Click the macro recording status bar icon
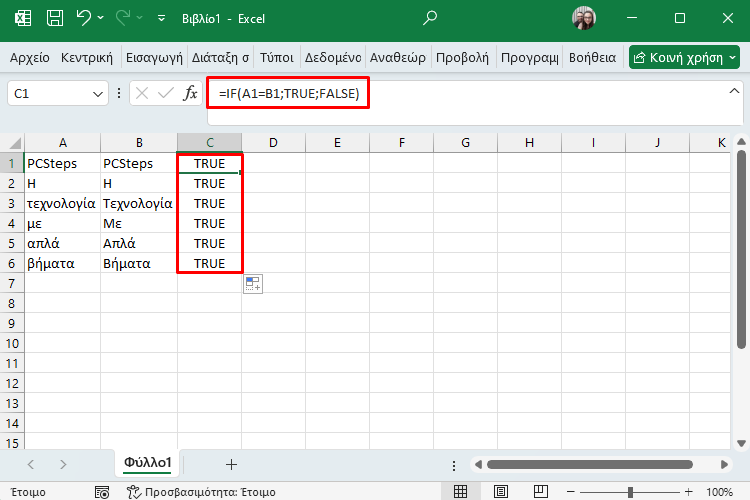Viewport: 750px width, 500px height. pos(102,492)
